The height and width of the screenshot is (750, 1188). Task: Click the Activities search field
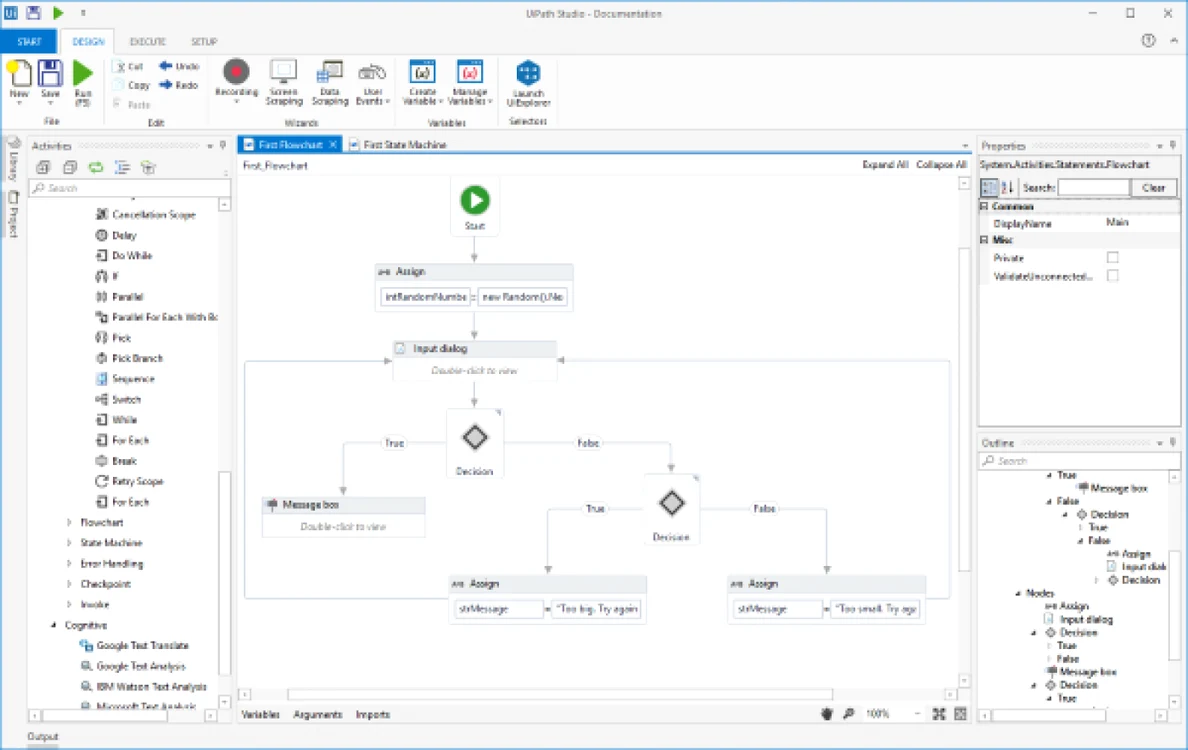[x=130, y=188]
